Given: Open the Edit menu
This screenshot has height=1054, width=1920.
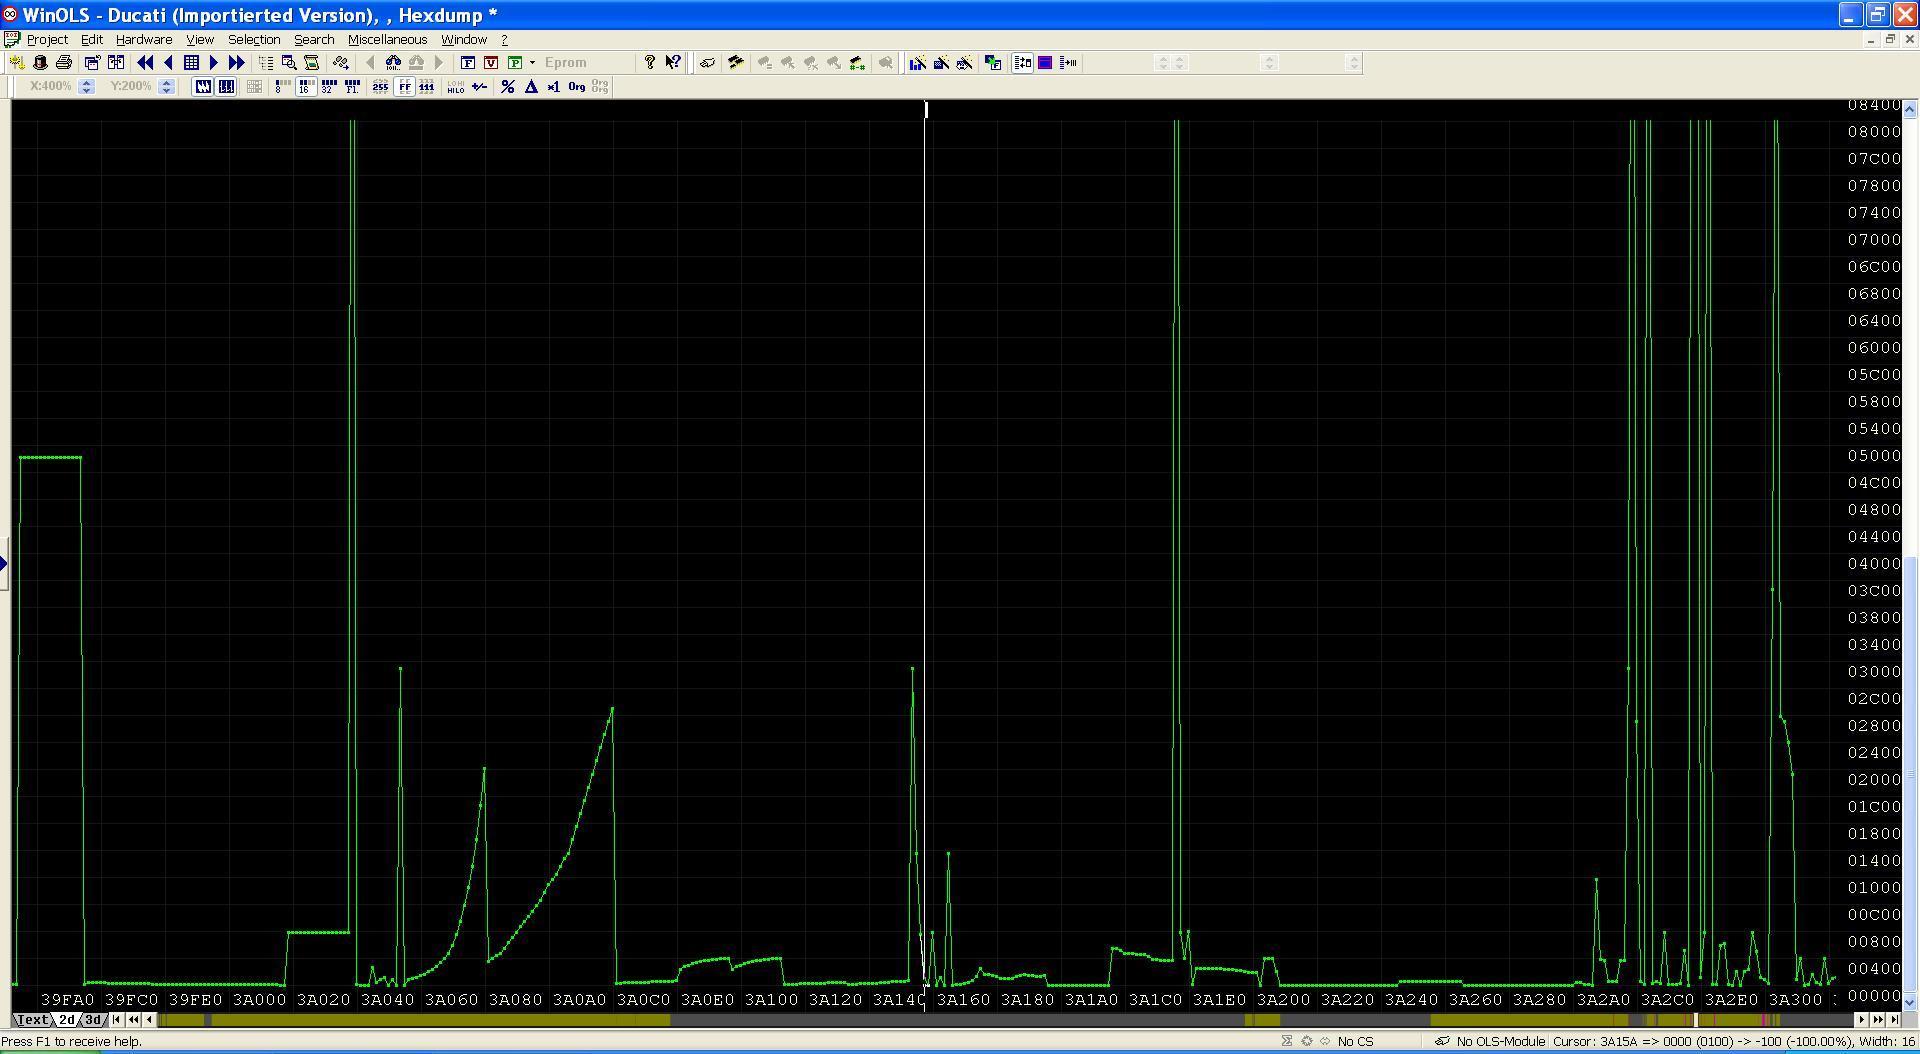Looking at the screenshot, I should coord(92,40).
